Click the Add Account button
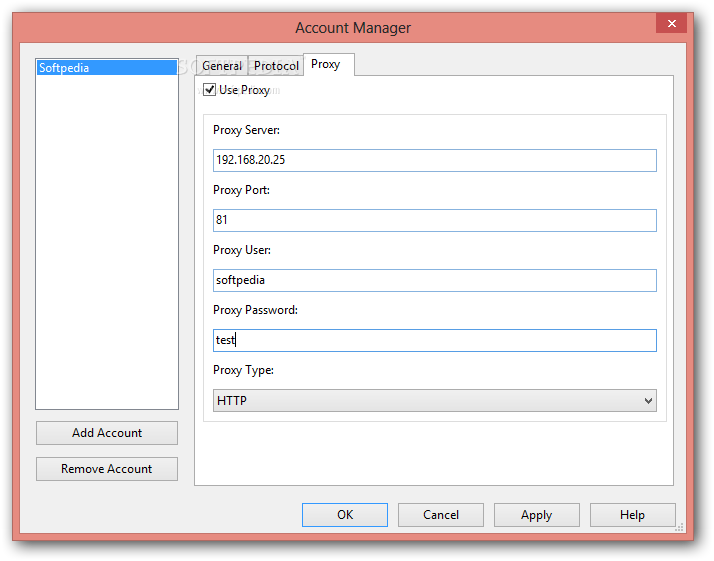 107,433
